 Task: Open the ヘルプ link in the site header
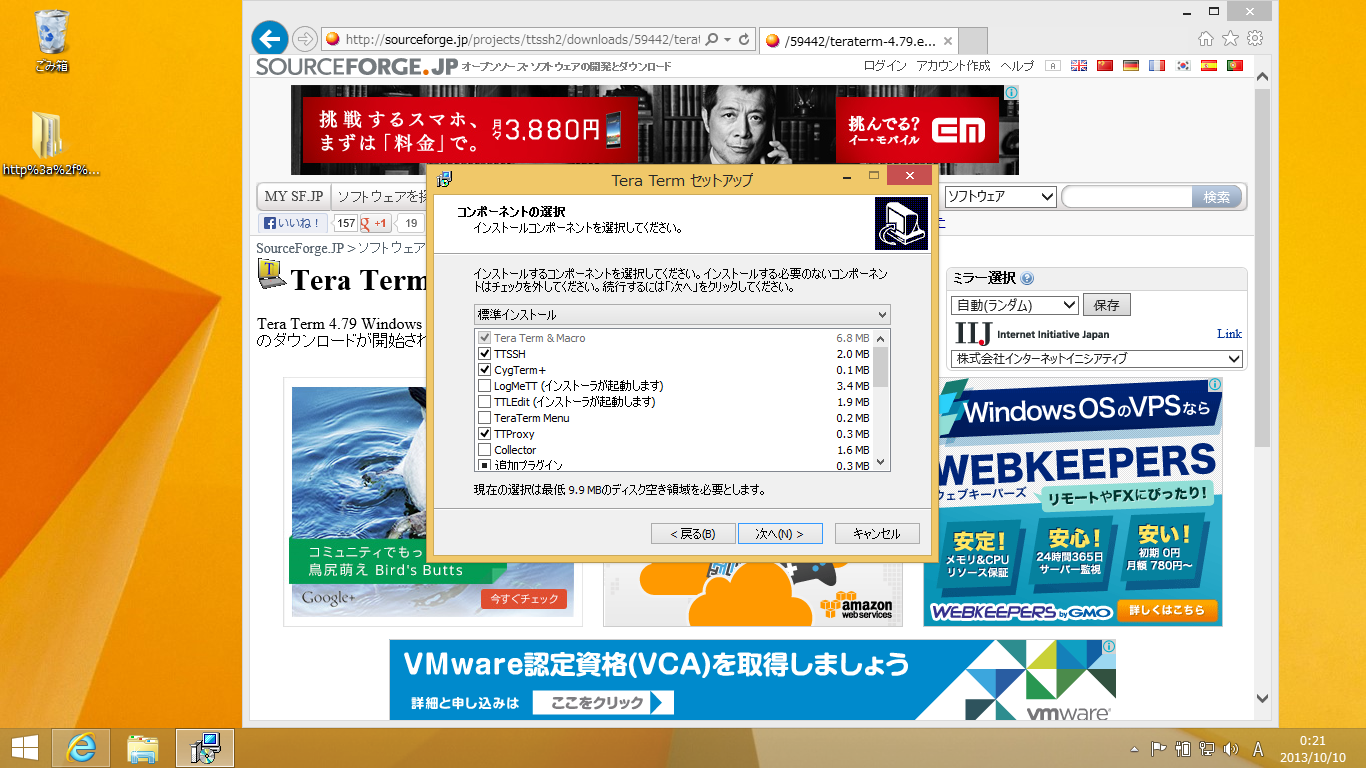coord(1018,66)
